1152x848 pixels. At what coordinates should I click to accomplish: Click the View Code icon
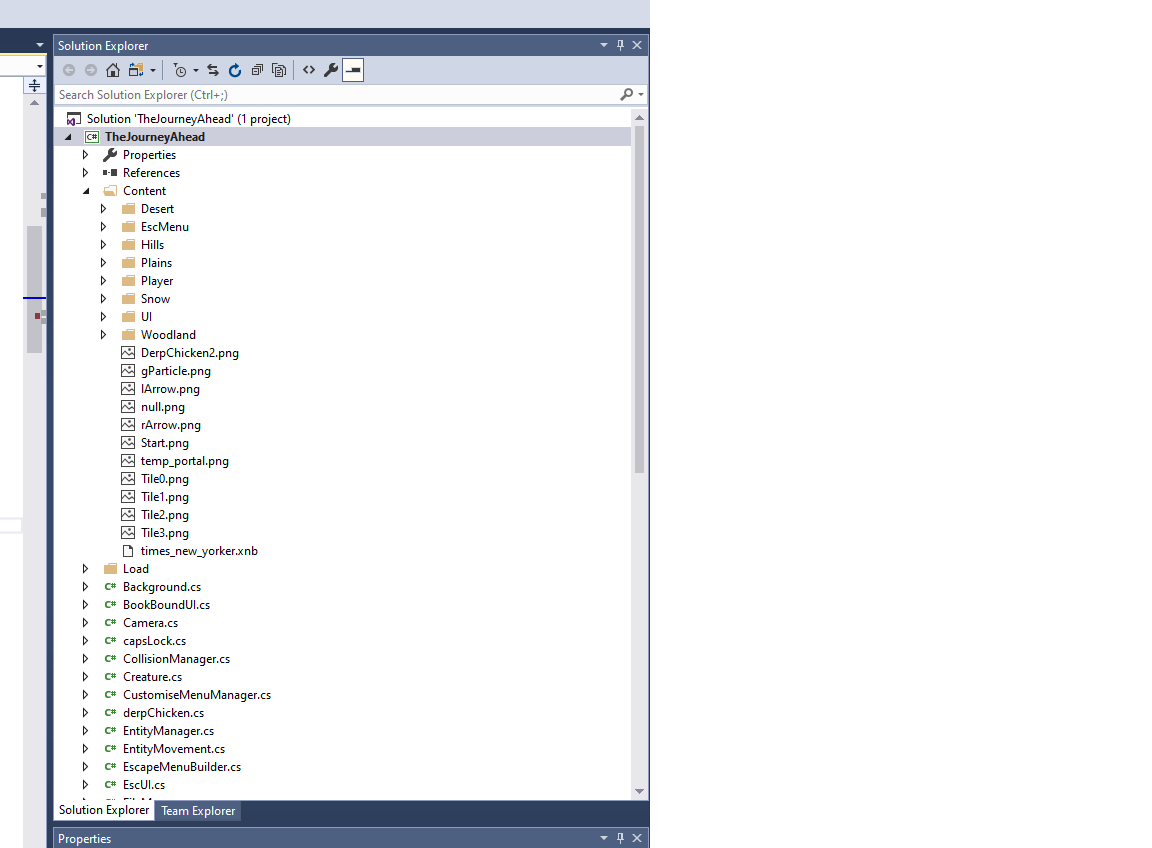(308, 70)
